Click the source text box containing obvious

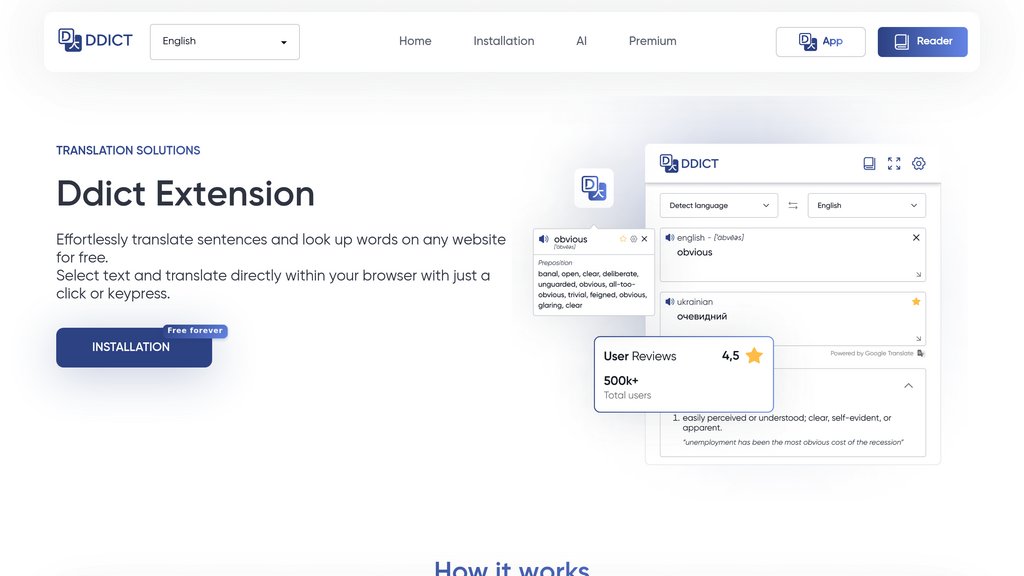[792, 255]
